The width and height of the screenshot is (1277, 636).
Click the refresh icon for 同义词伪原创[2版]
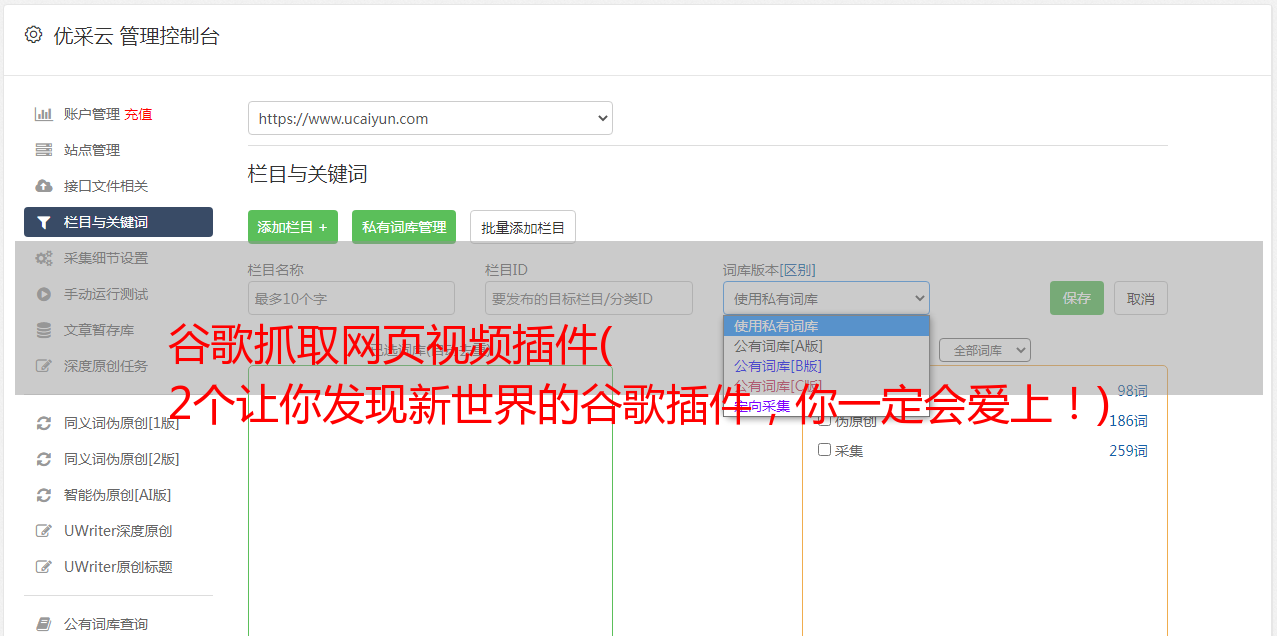click(43, 459)
